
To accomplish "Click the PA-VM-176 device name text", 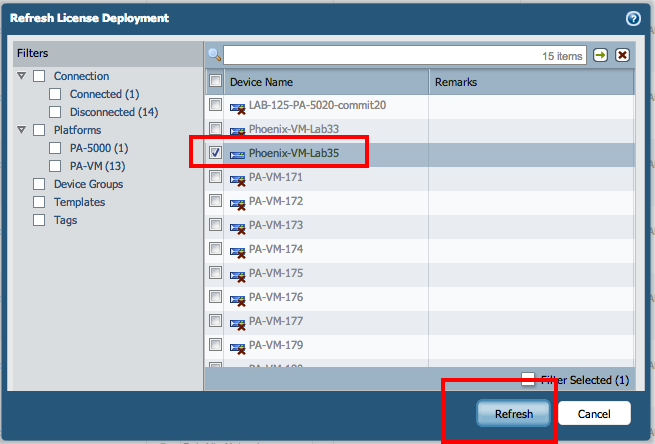I will pyautogui.click(x=276, y=297).
